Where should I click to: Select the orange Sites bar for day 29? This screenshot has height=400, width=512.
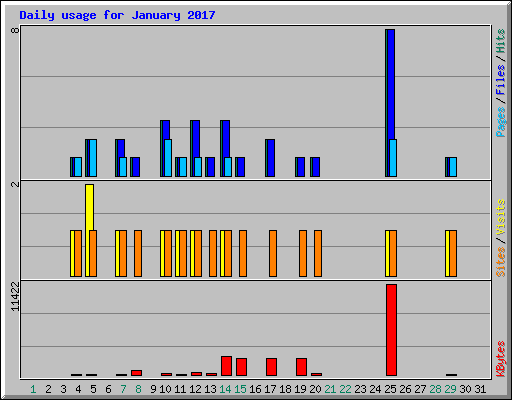[453, 253]
